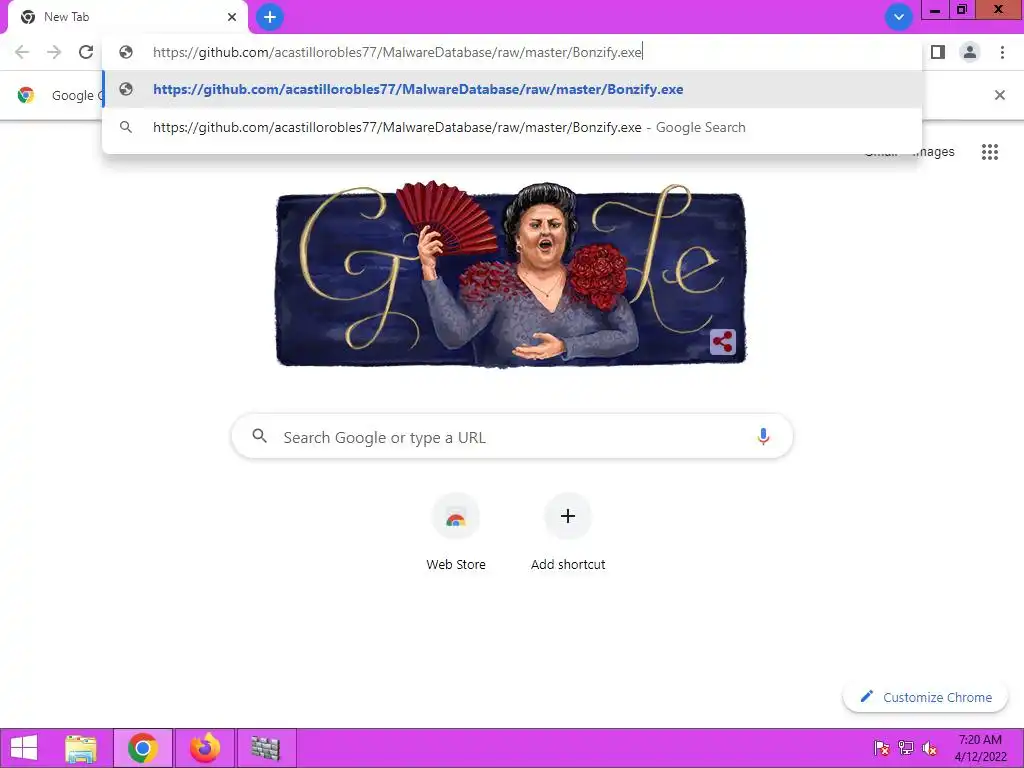Click the search magnifier in the search box
The width and height of the screenshot is (1024, 768).
point(259,436)
